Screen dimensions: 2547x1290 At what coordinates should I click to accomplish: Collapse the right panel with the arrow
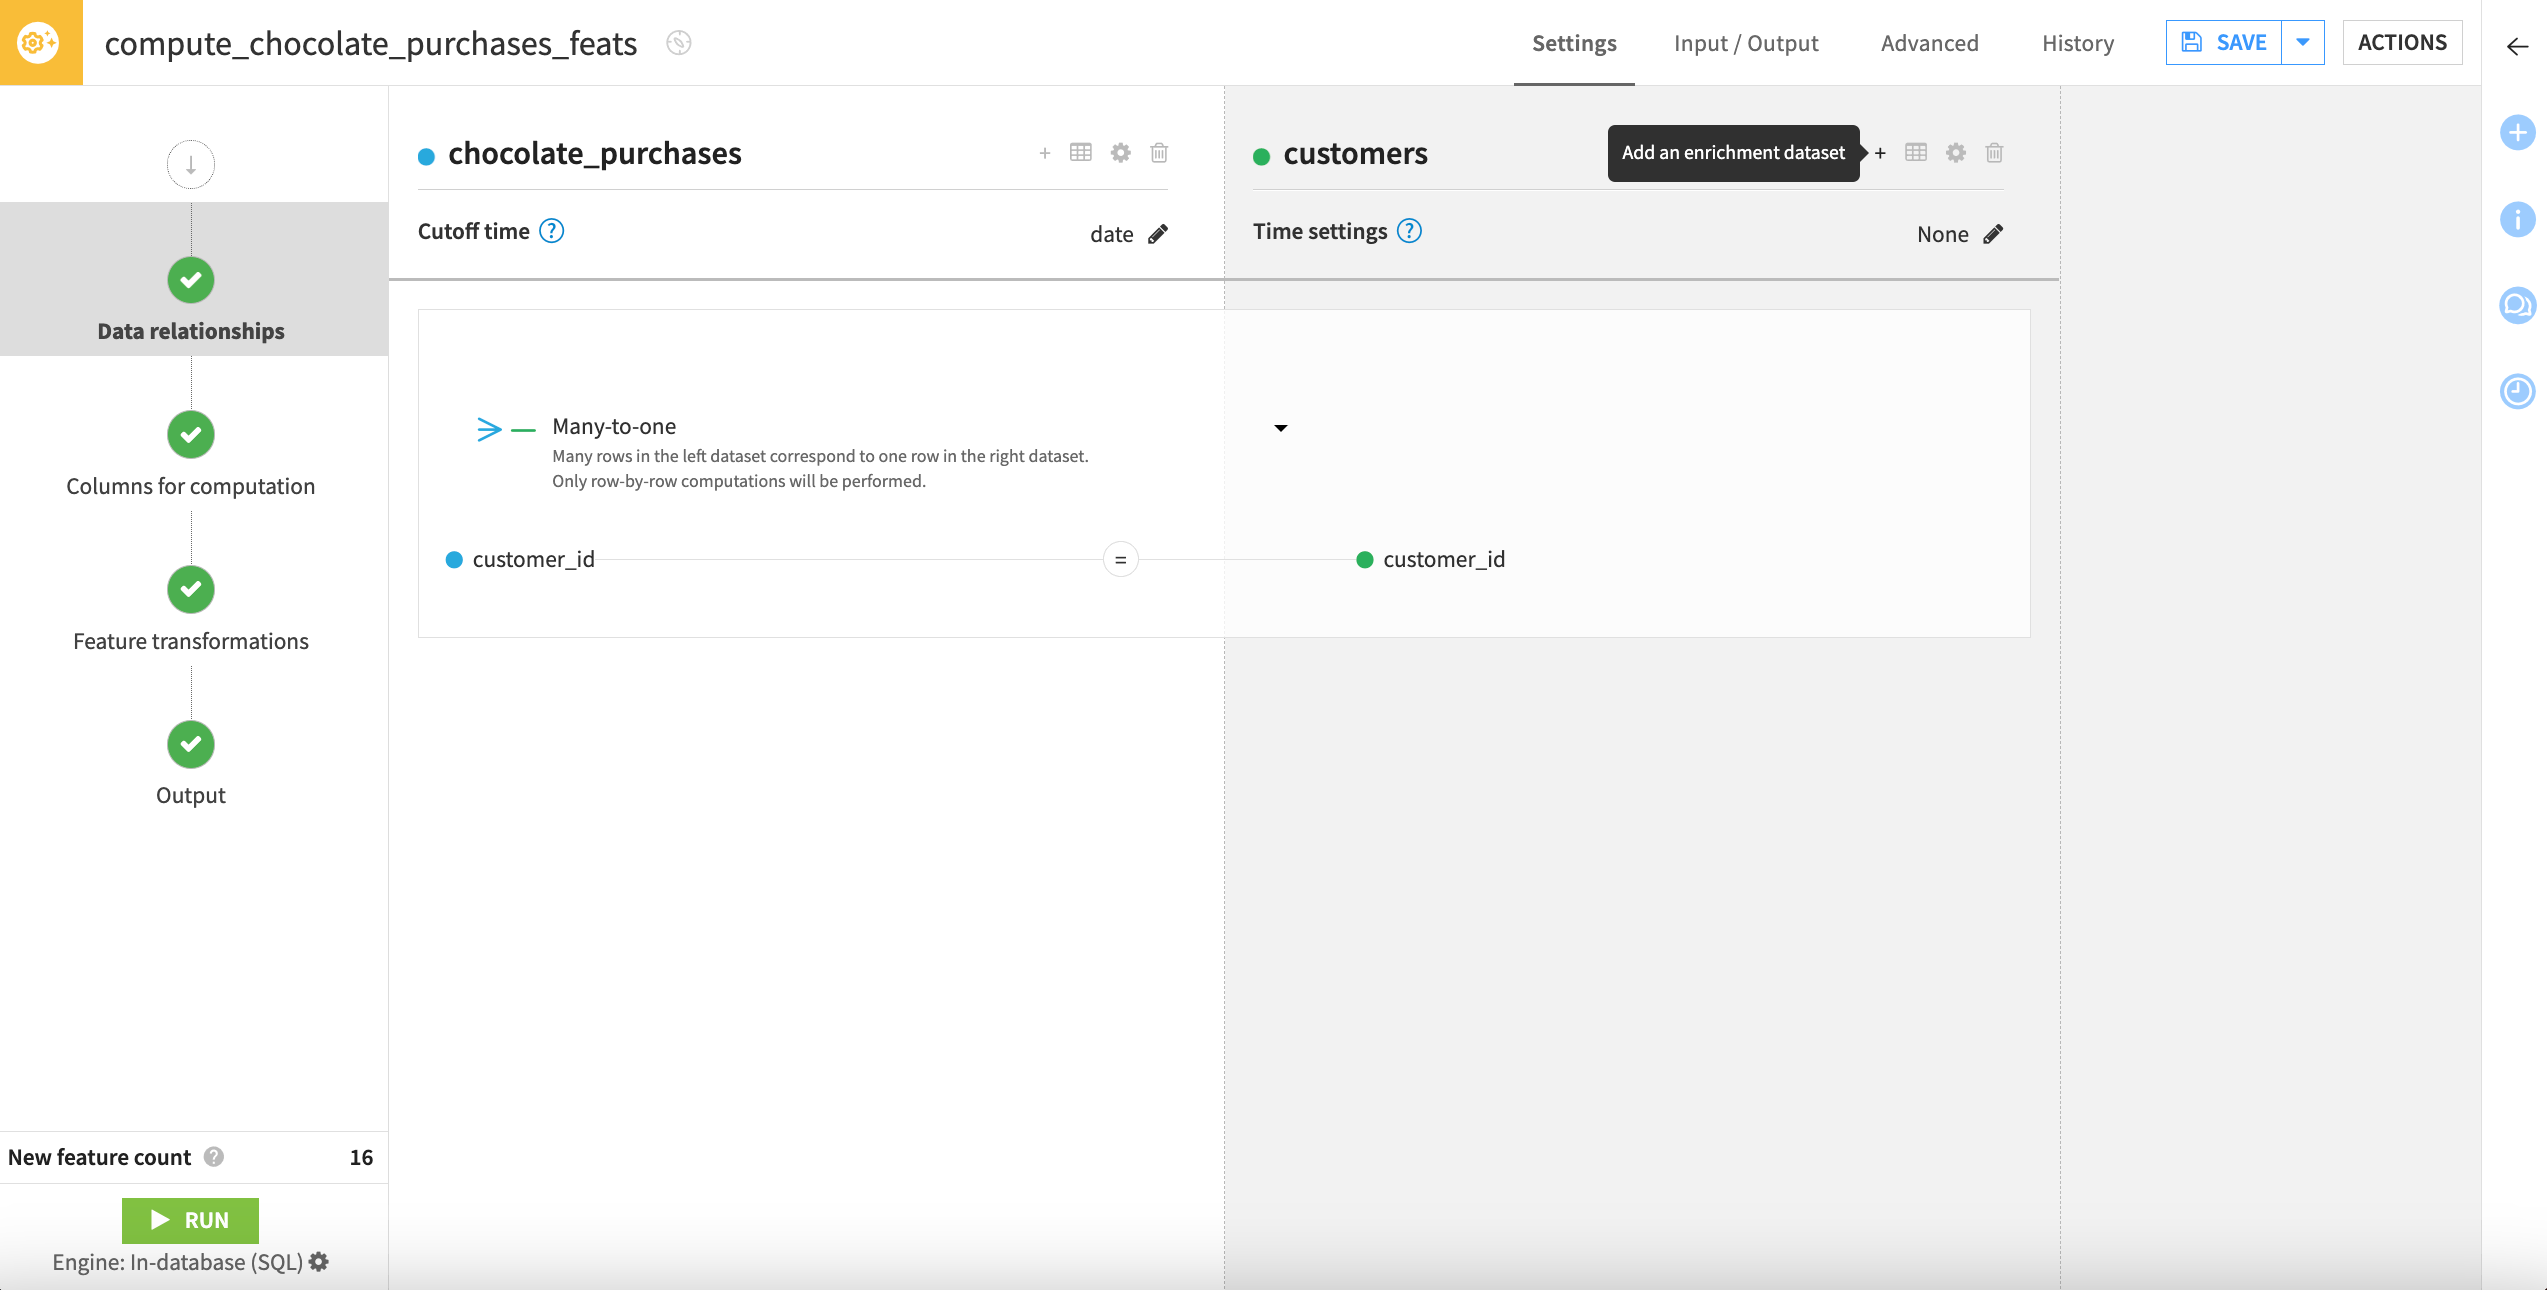point(2518,46)
